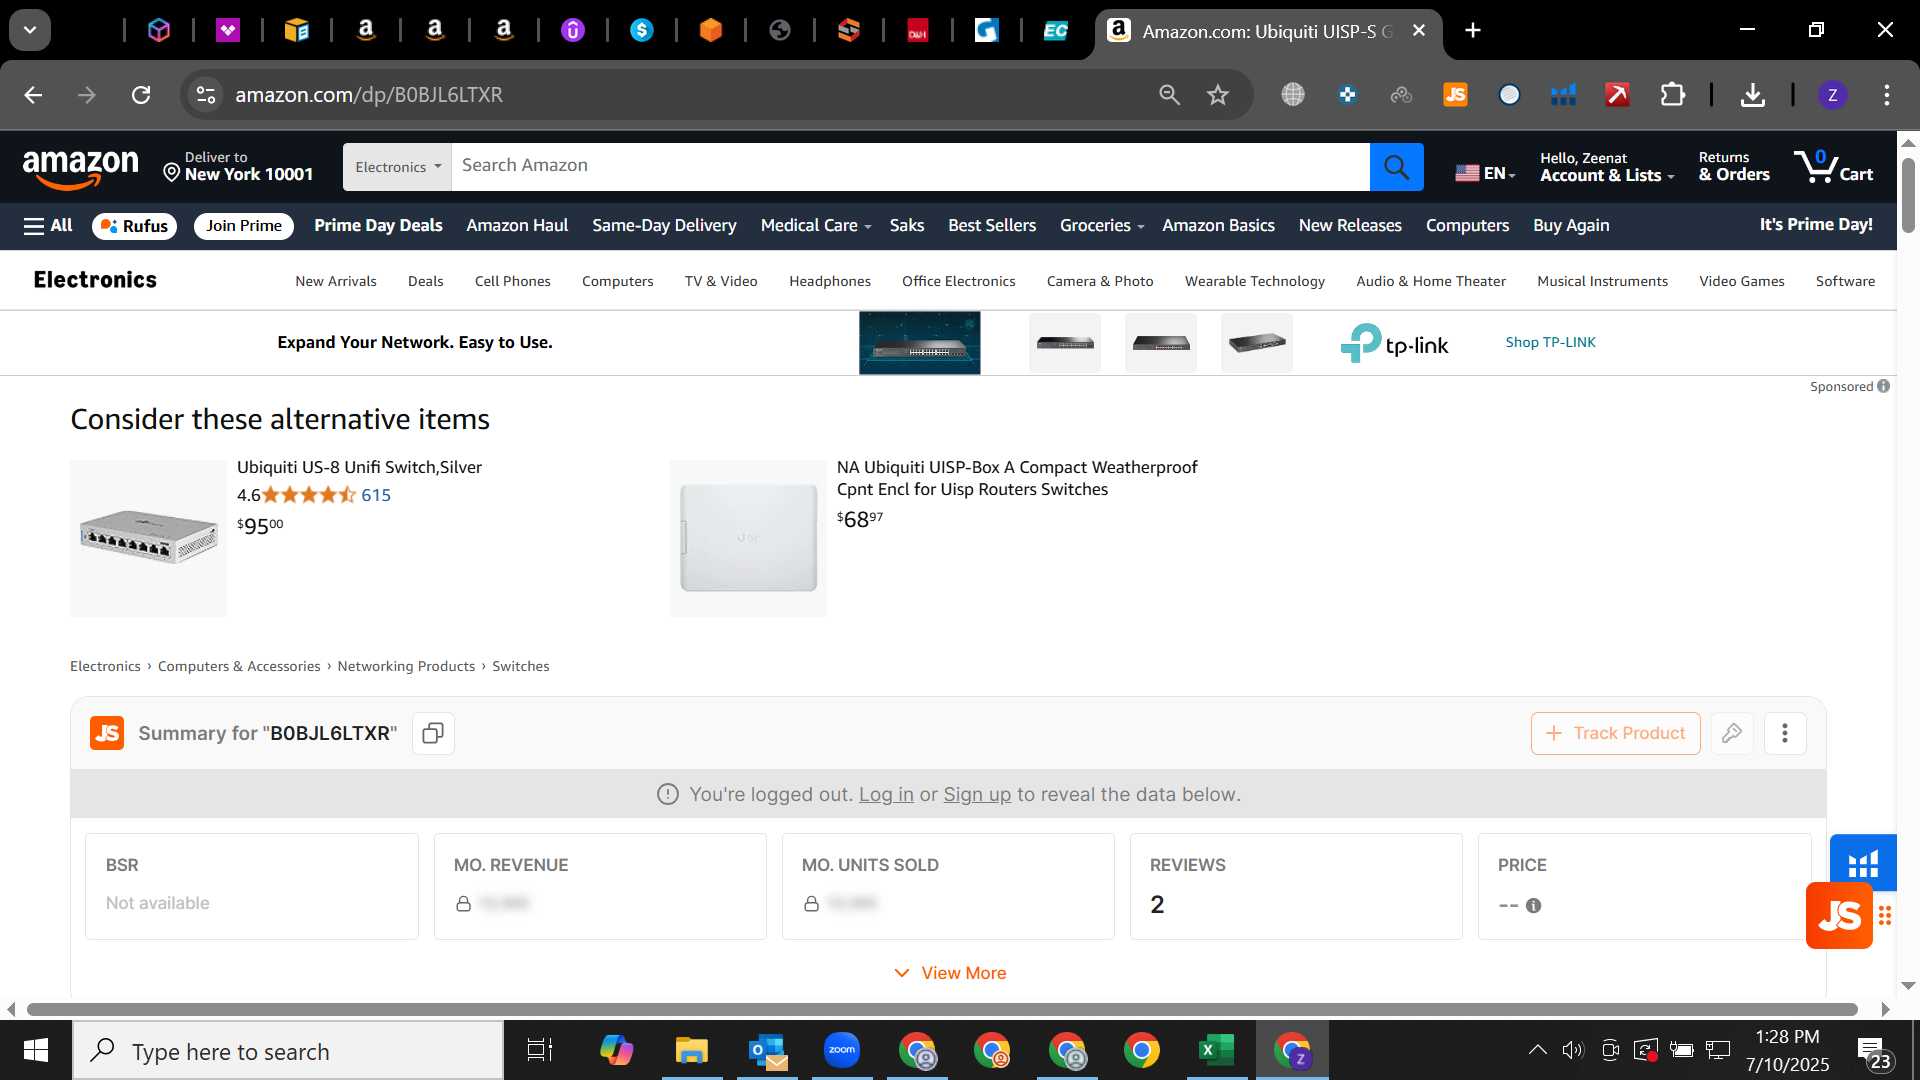Screen dimensions: 1920x1080
Task: Open Zoom from the taskbar
Action: click(841, 1050)
